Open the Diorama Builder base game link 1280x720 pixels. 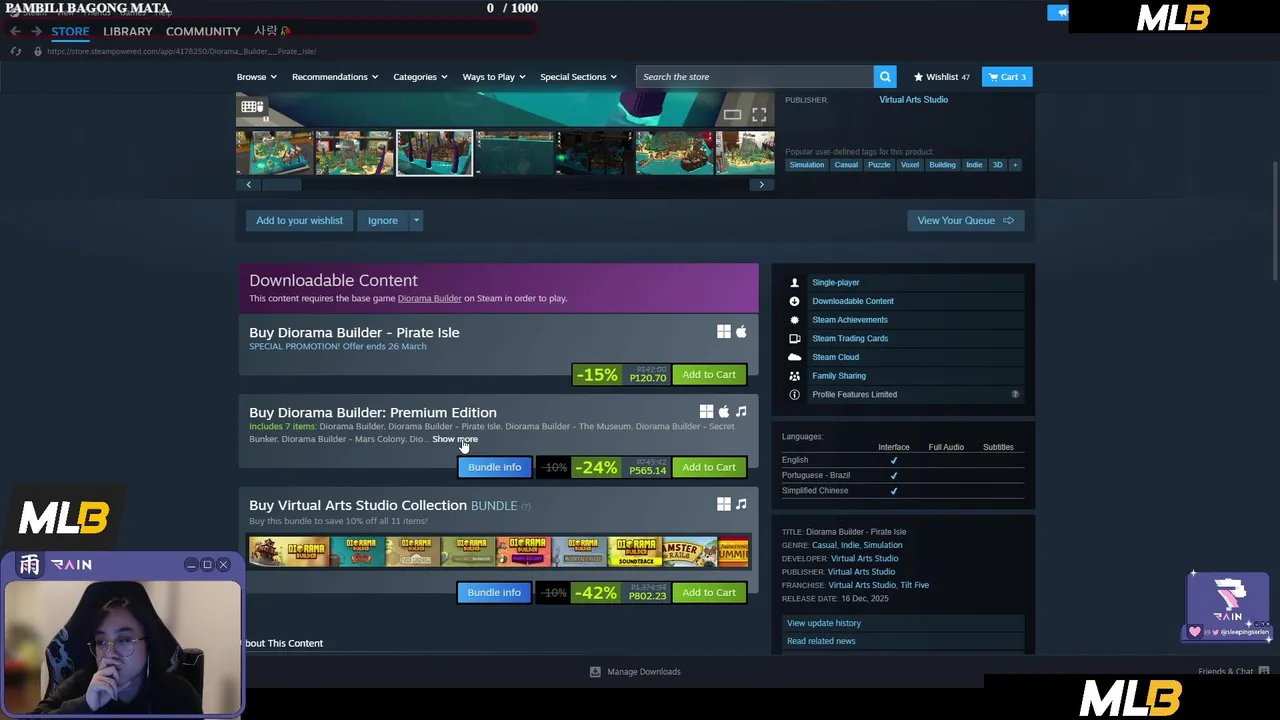pyautogui.click(x=429, y=298)
